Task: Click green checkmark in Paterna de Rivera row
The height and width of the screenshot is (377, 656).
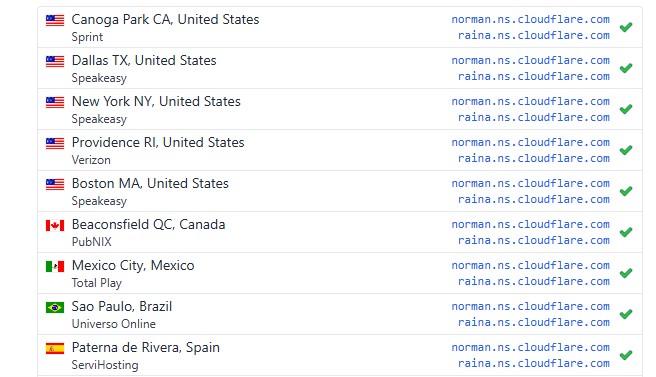Action: pos(626,355)
